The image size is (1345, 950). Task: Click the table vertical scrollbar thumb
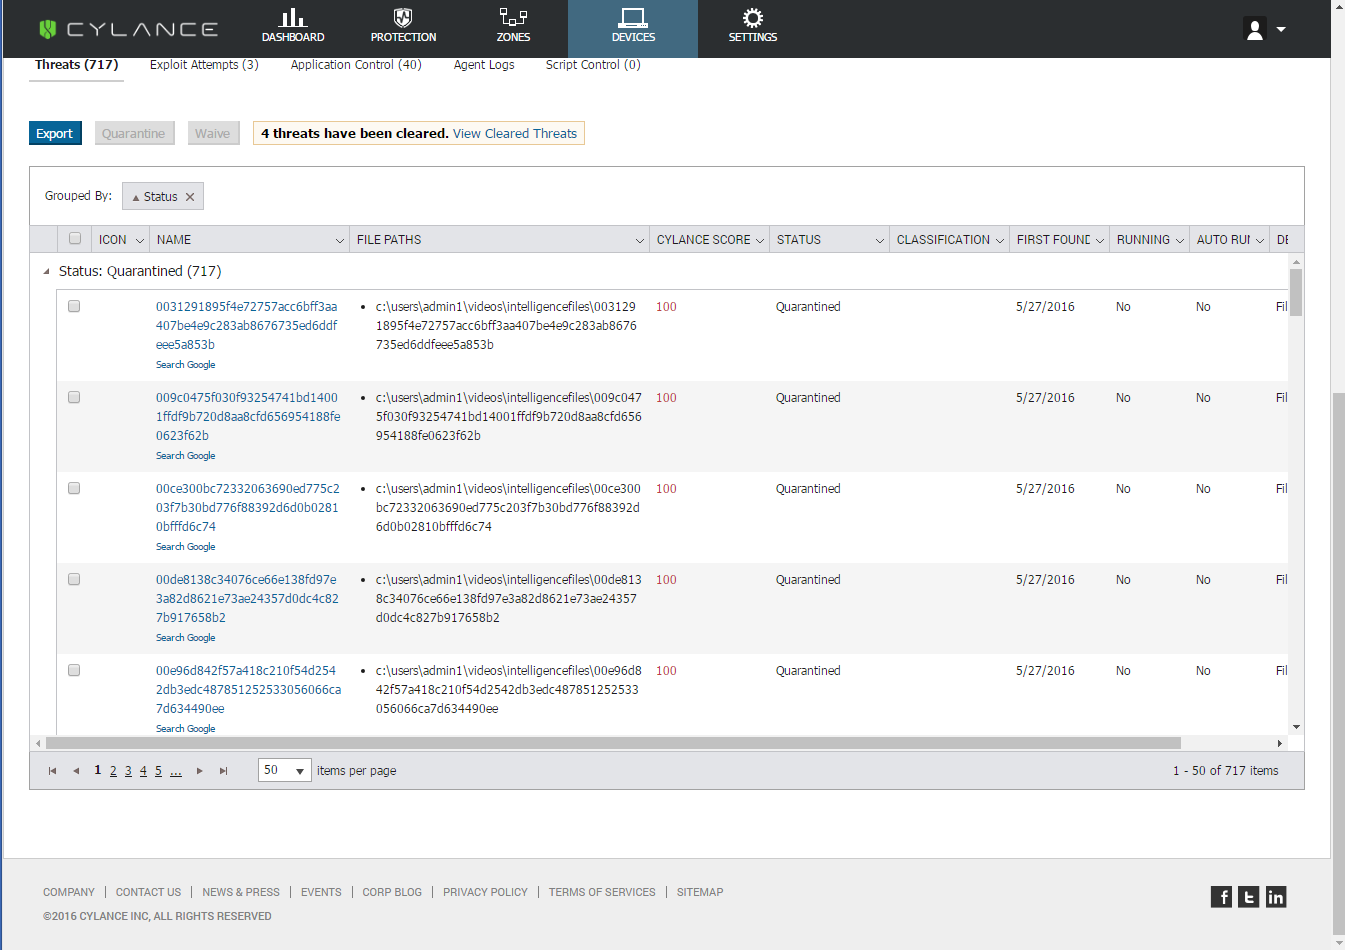(1296, 292)
